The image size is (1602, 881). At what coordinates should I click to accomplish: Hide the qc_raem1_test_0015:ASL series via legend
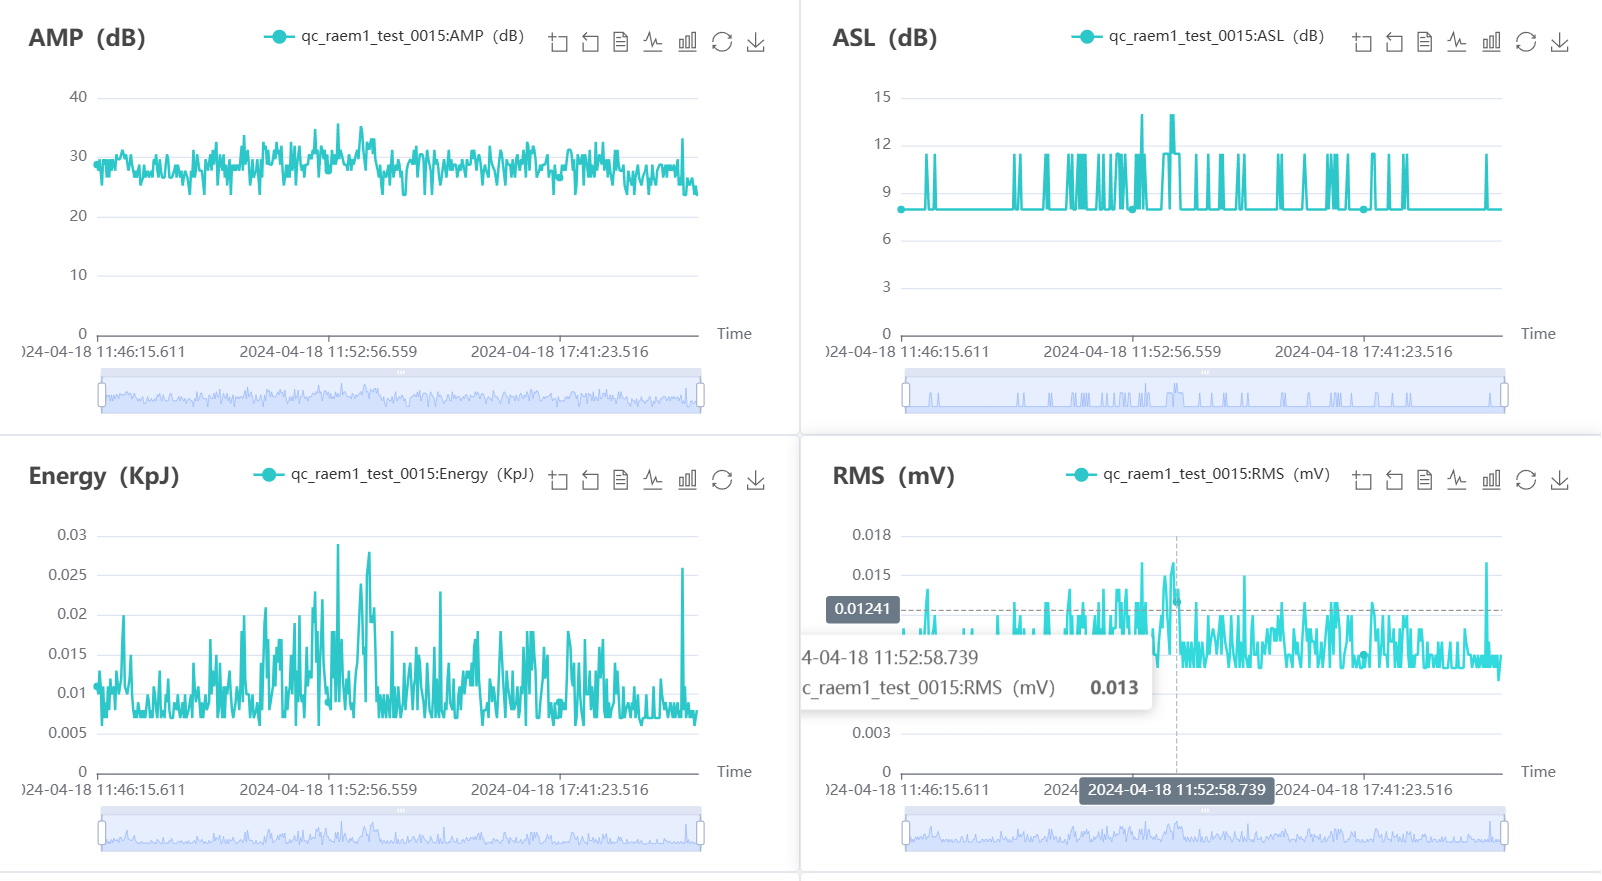point(1198,36)
